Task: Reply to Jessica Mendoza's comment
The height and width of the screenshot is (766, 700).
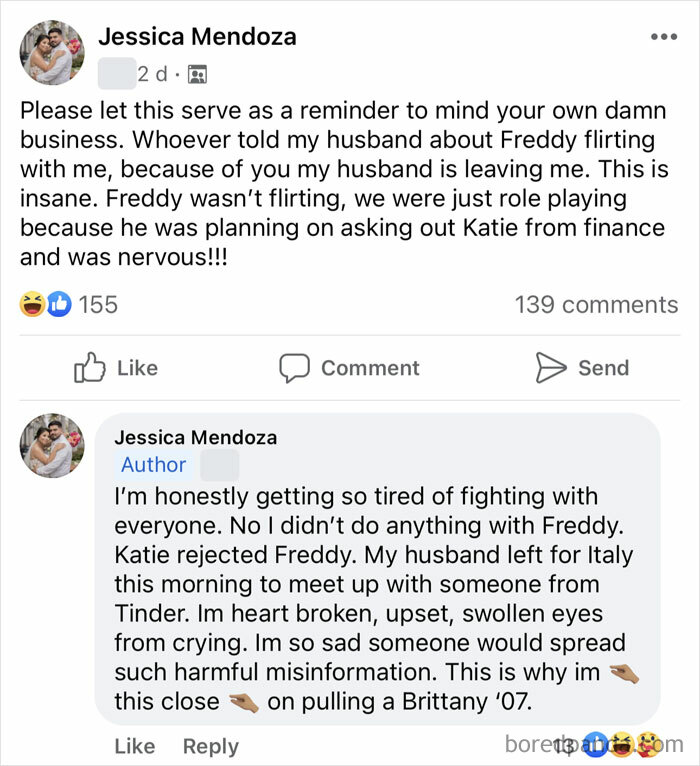Action: pos(210,746)
